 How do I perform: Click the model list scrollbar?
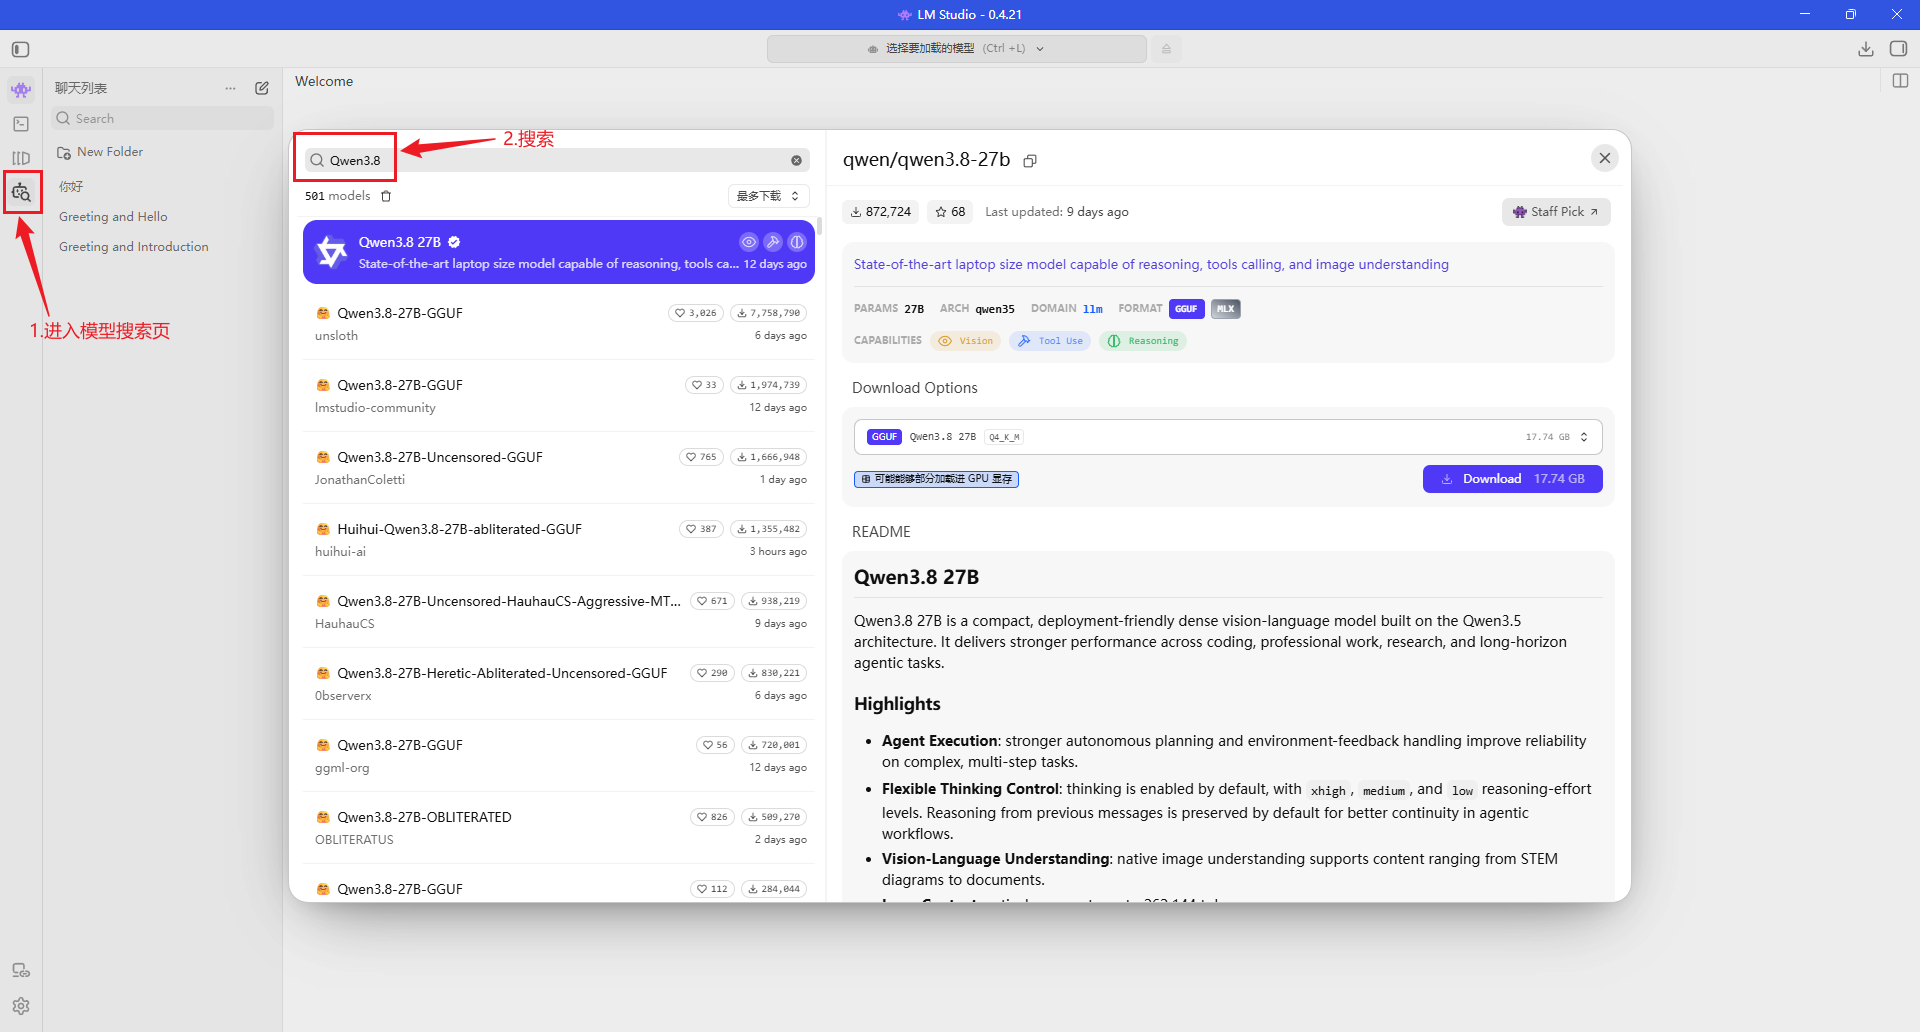click(x=819, y=227)
